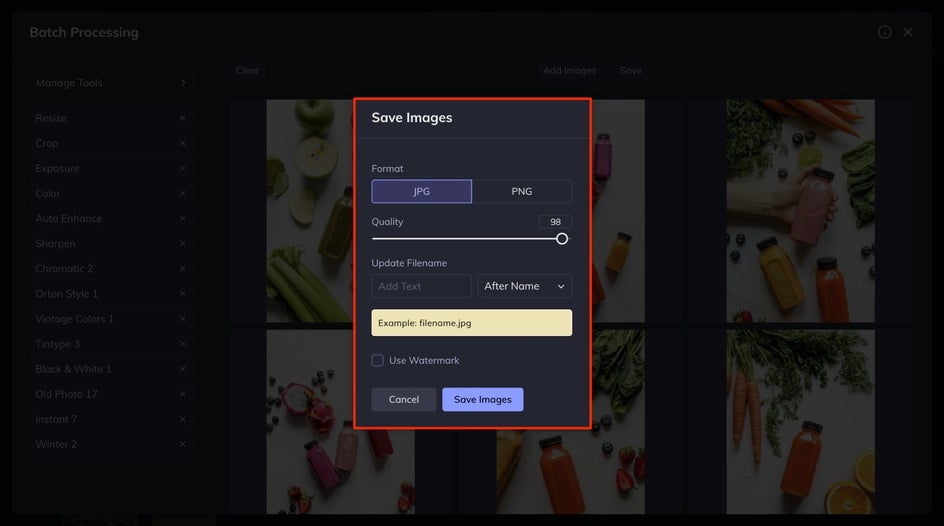Remove the Sharpen tool with its X

click(x=182, y=244)
